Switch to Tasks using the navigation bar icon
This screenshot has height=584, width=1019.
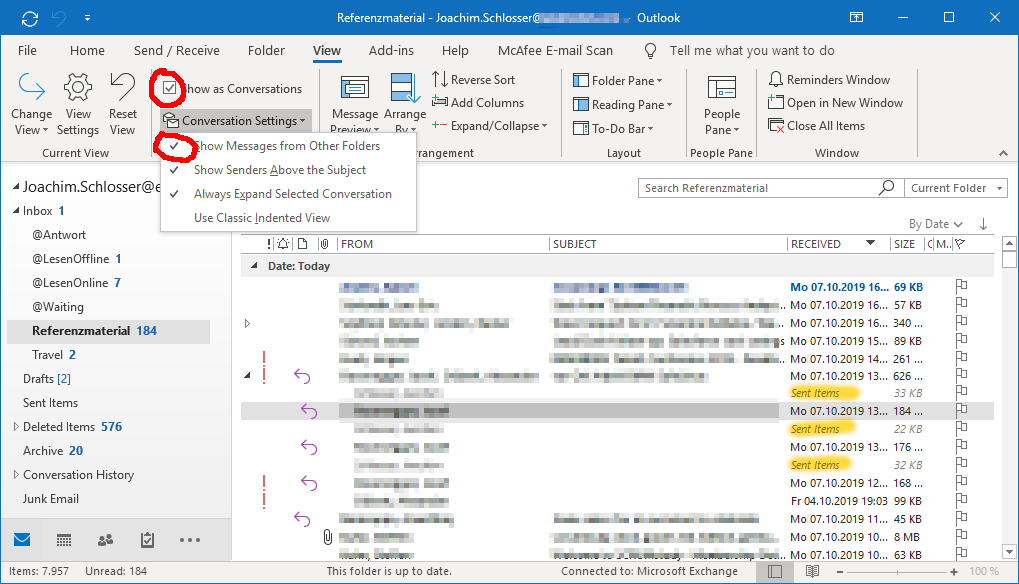coord(147,540)
